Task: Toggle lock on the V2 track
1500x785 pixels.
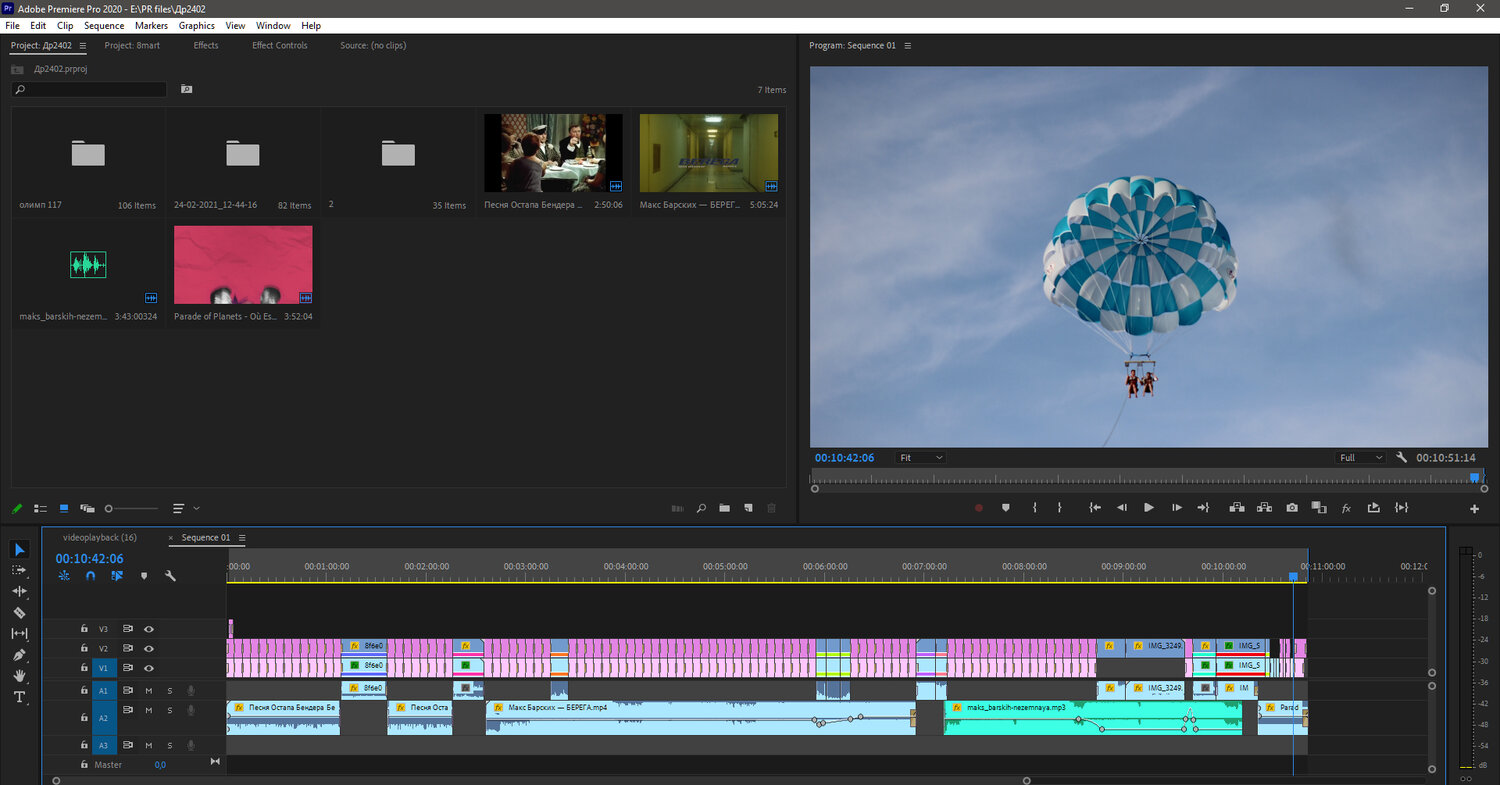Action: [84, 649]
